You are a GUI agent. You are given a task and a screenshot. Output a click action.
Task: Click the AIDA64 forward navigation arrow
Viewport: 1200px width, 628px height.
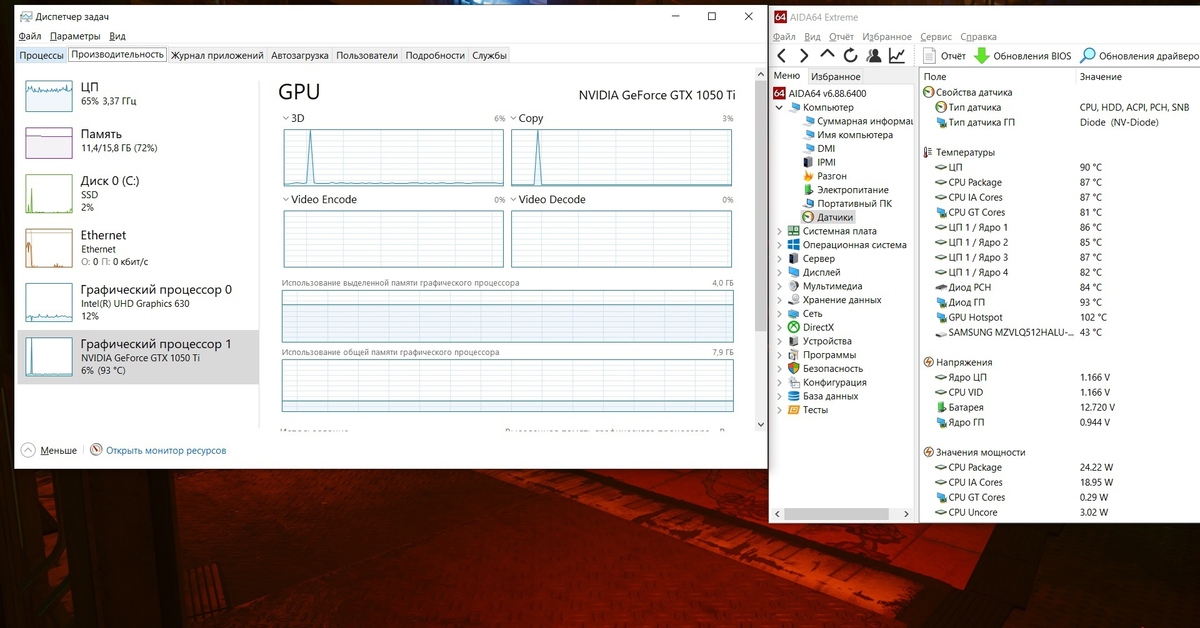click(x=804, y=56)
